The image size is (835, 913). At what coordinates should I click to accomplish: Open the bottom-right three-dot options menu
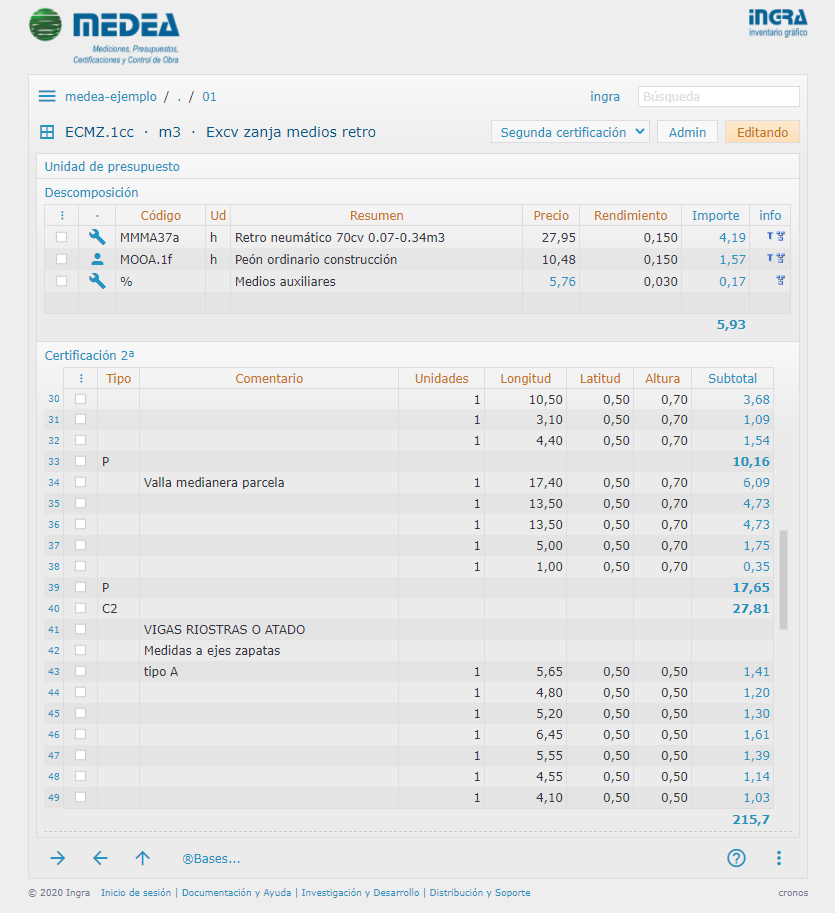[x=779, y=858]
